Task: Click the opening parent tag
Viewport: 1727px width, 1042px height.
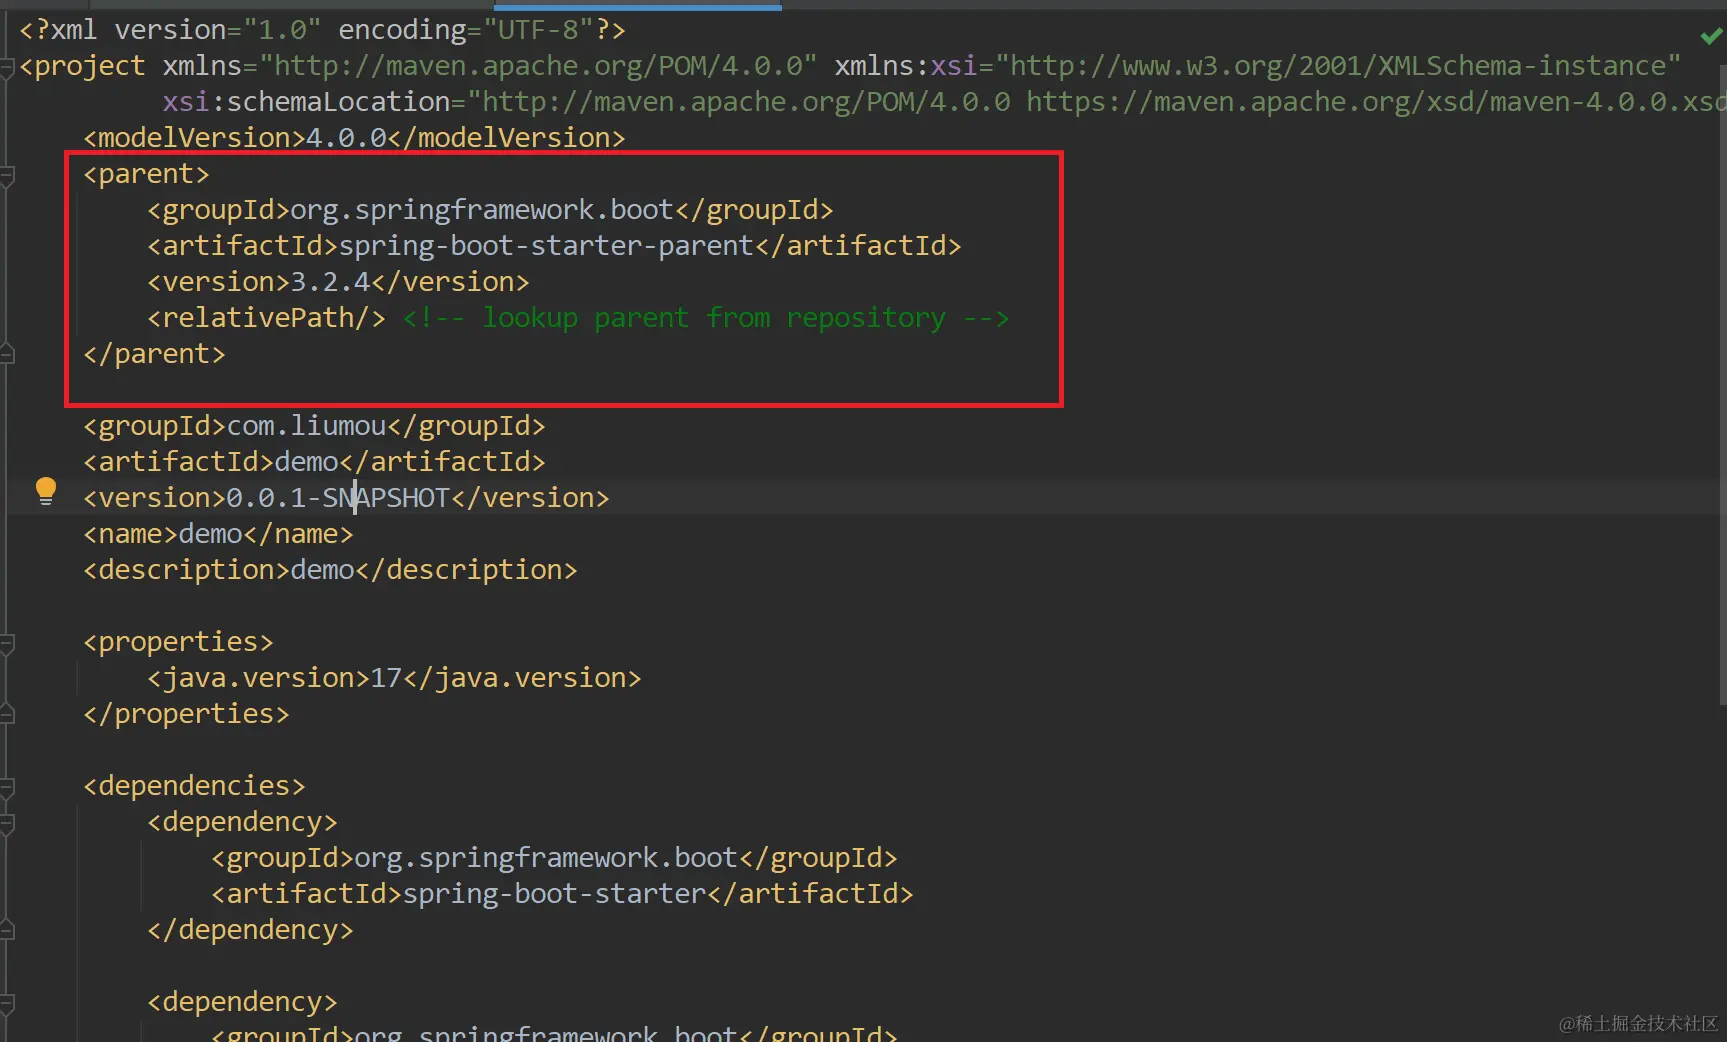Action: pos(146,174)
